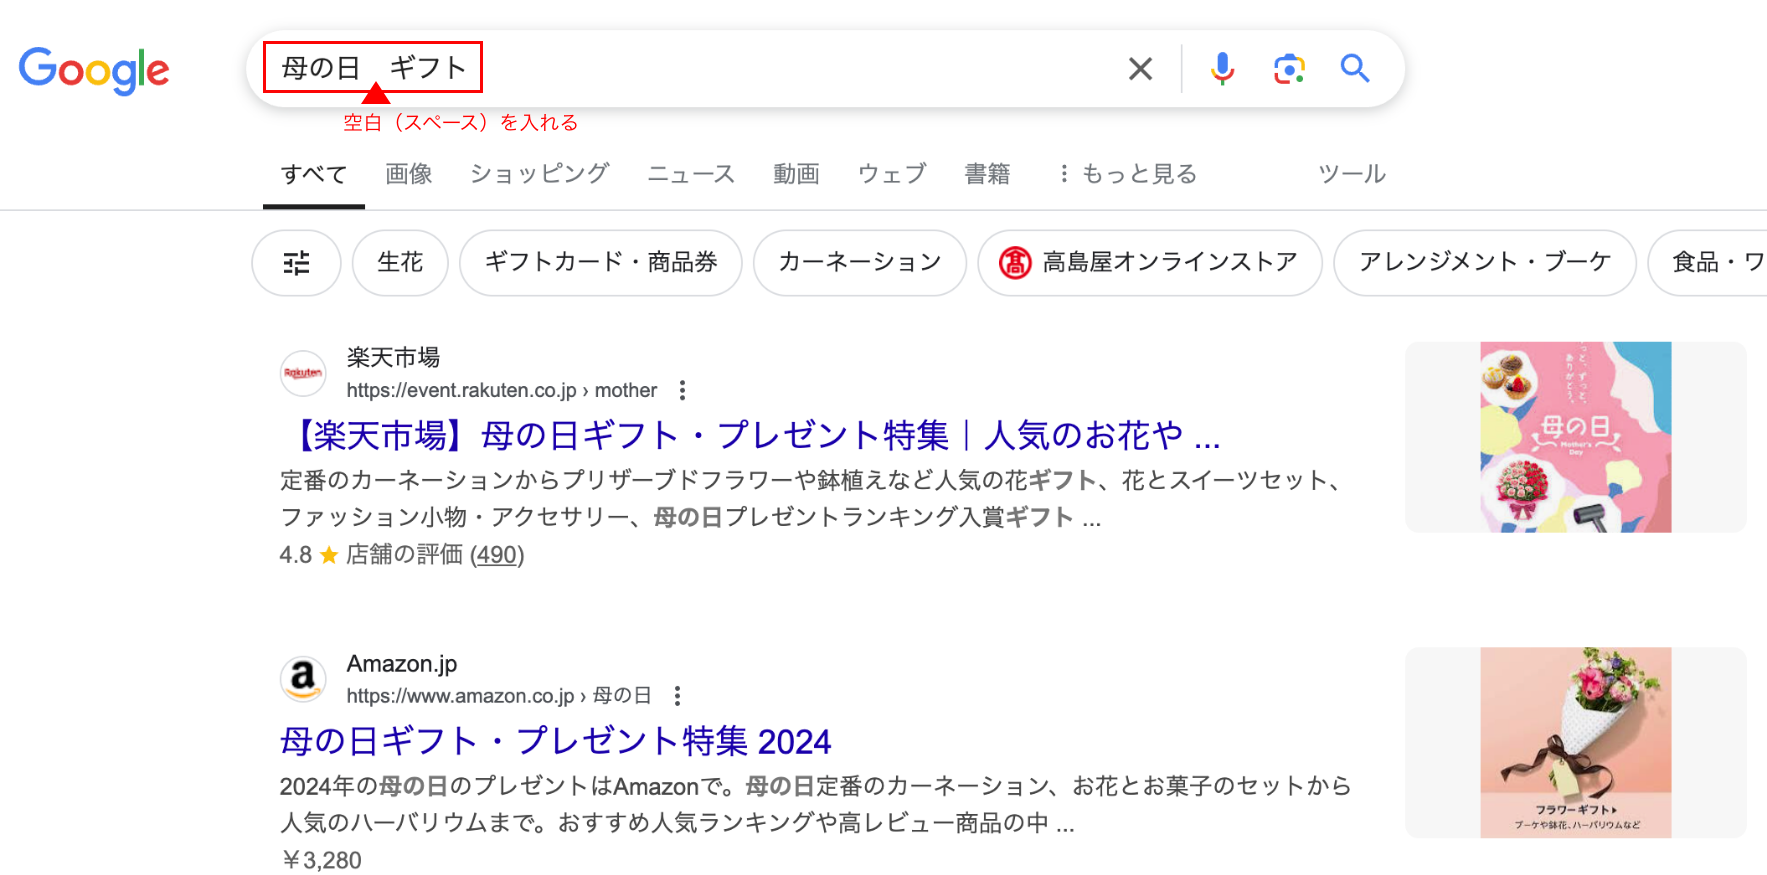
Task: Click the www.amazon.co.jp URL text
Action: (x=499, y=696)
